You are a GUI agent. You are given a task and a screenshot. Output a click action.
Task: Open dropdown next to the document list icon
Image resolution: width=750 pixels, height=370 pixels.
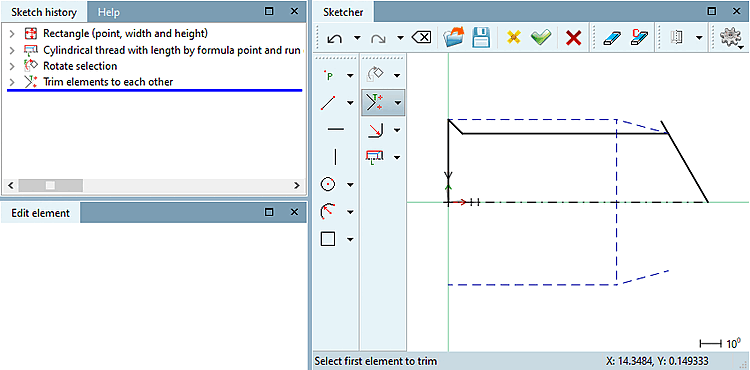coord(699,38)
